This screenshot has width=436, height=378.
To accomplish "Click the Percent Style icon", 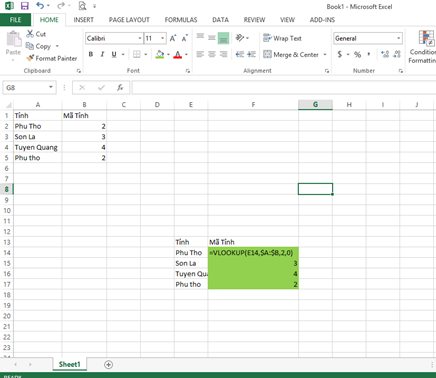I will click(x=357, y=54).
